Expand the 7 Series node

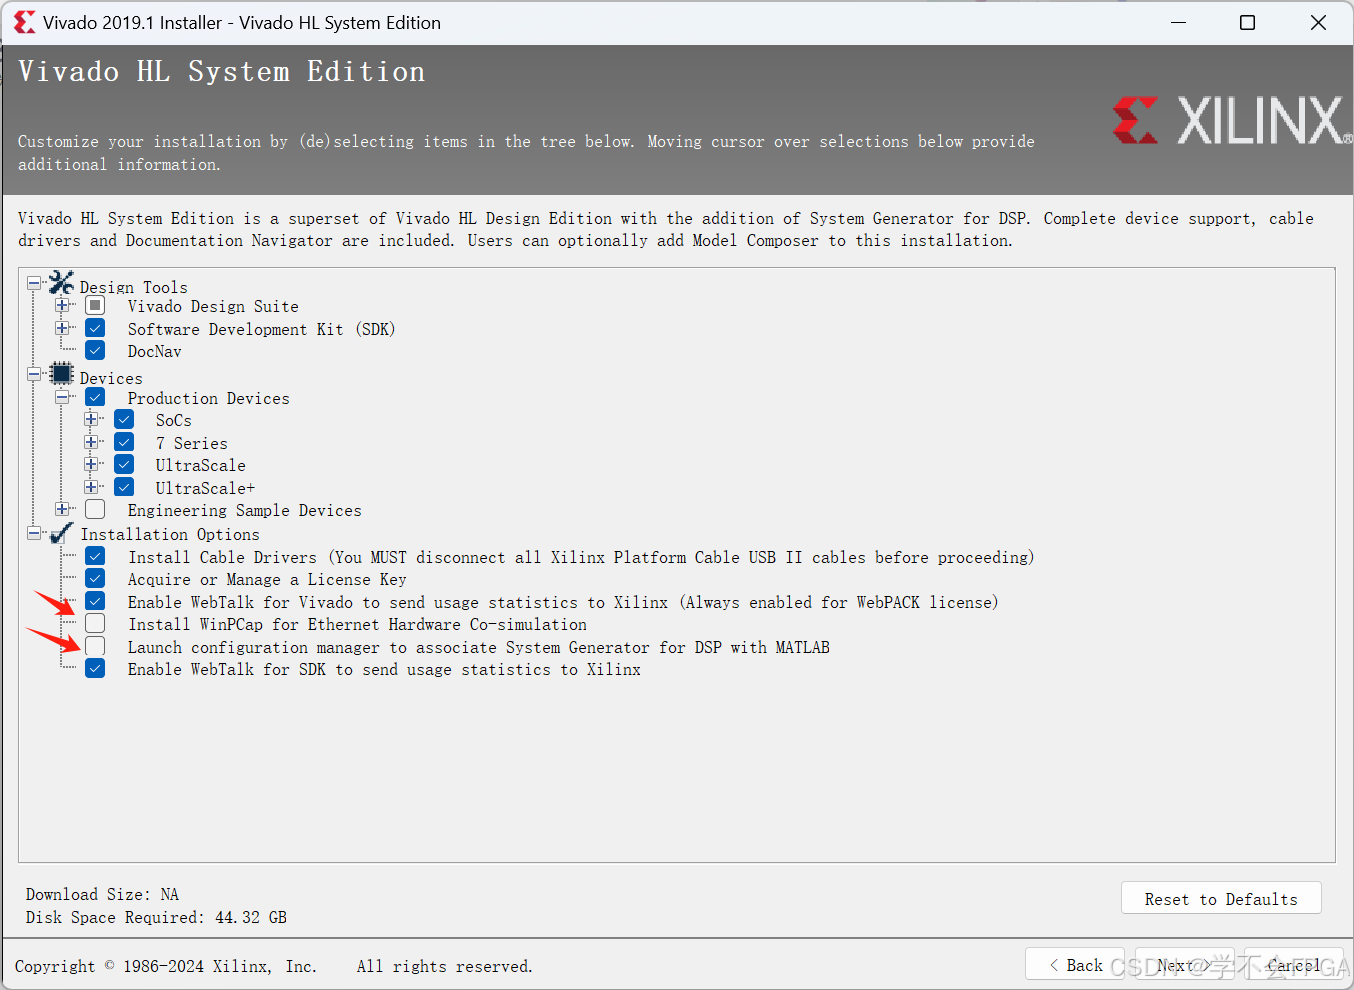(x=91, y=442)
